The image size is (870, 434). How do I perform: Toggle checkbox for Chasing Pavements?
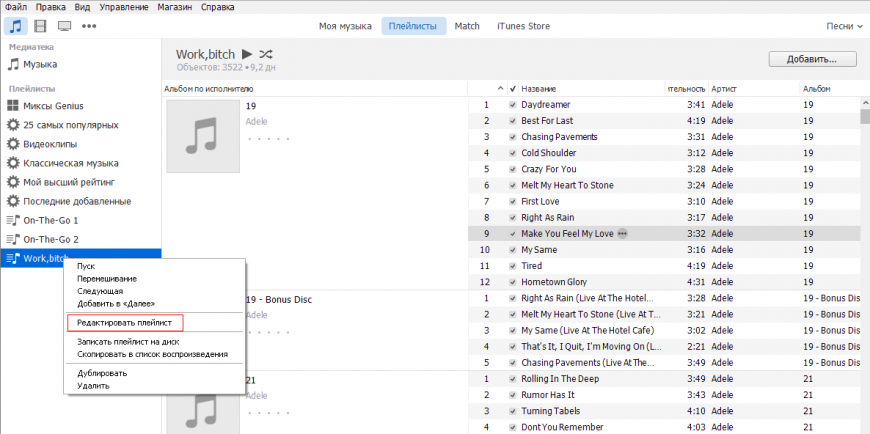click(x=512, y=137)
